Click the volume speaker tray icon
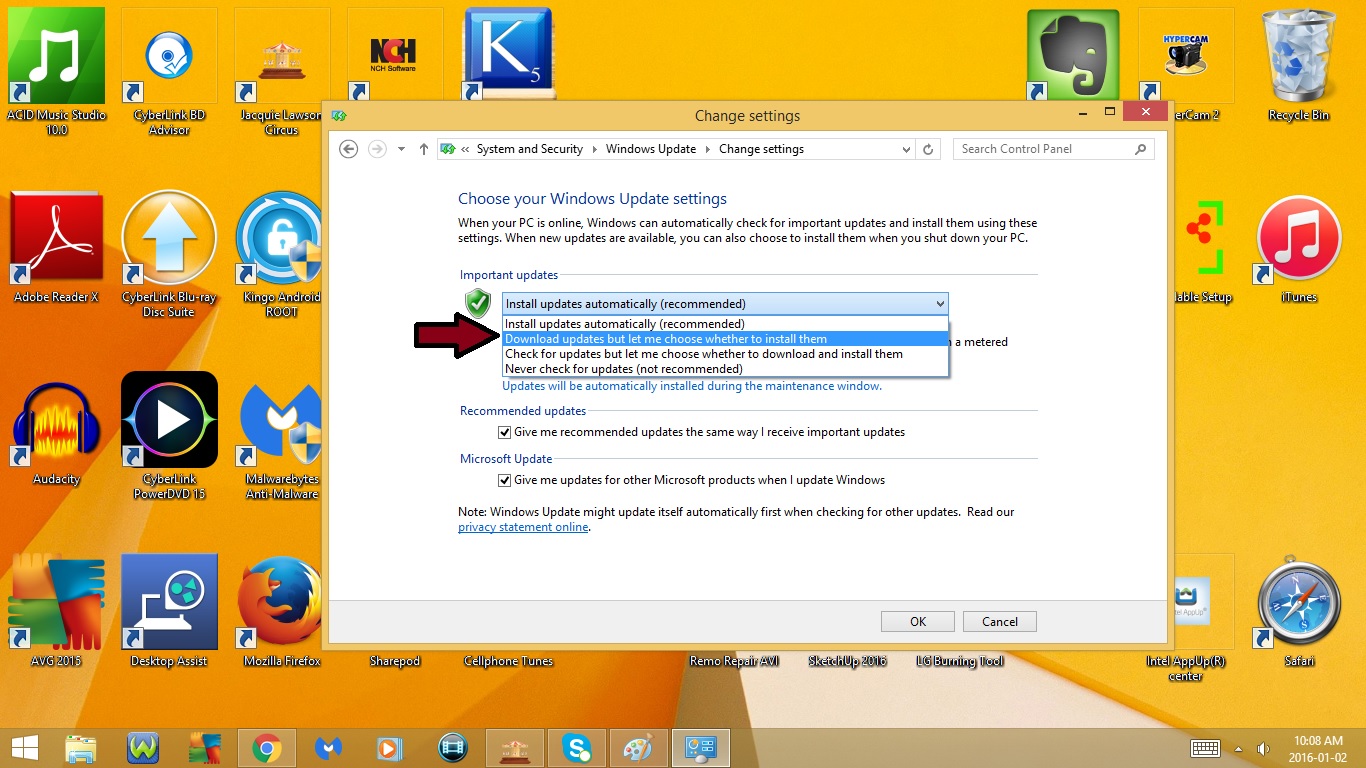This screenshot has width=1366, height=768. point(1263,748)
